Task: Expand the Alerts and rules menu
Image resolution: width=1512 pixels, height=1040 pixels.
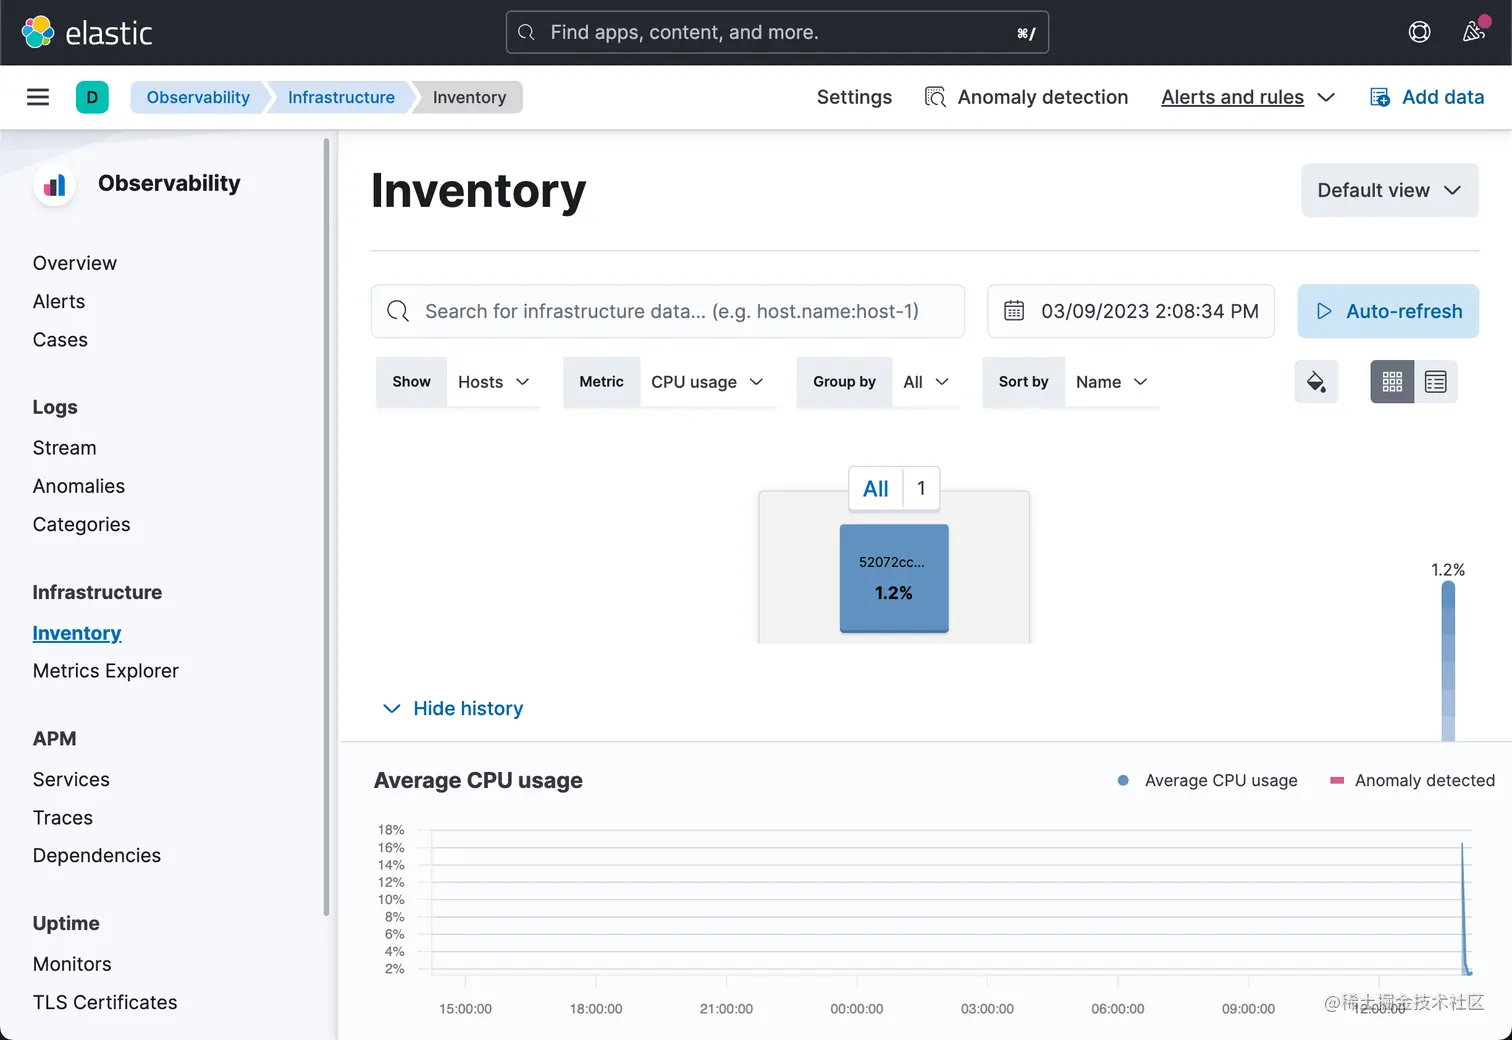Action: pyautogui.click(x=1248, y=97)
